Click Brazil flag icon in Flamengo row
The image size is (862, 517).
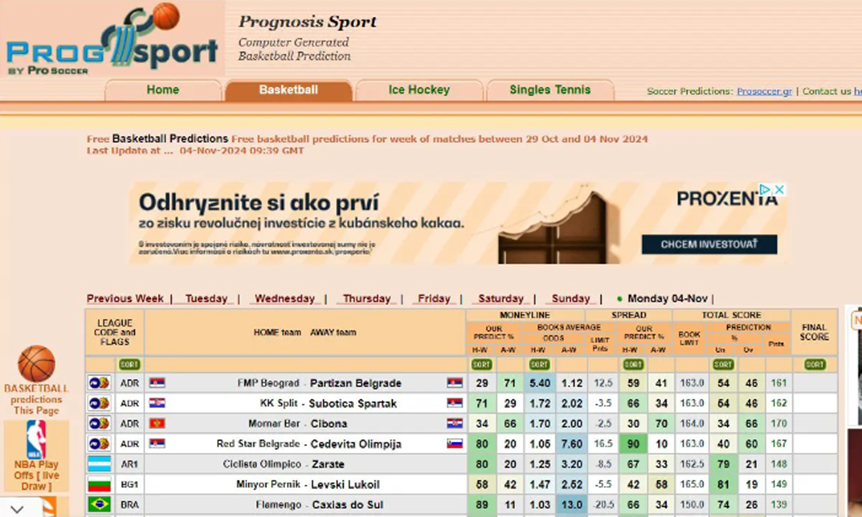click(99, 505)
